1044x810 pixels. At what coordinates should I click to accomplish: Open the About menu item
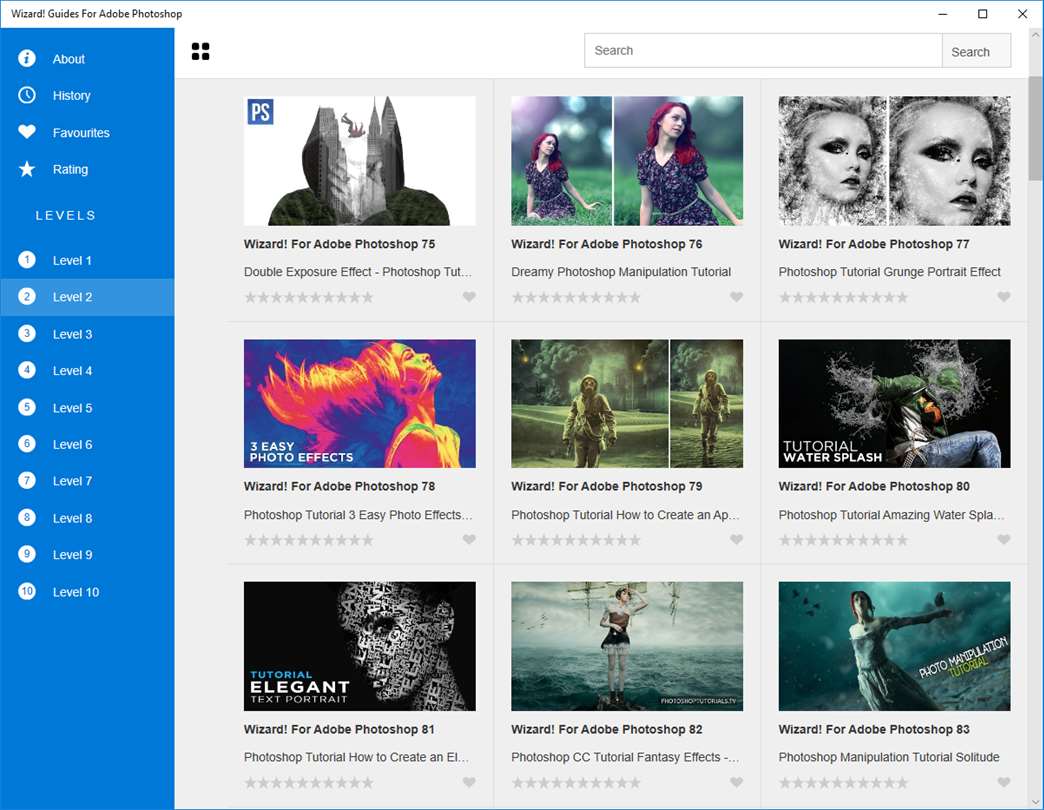[87, 59]
